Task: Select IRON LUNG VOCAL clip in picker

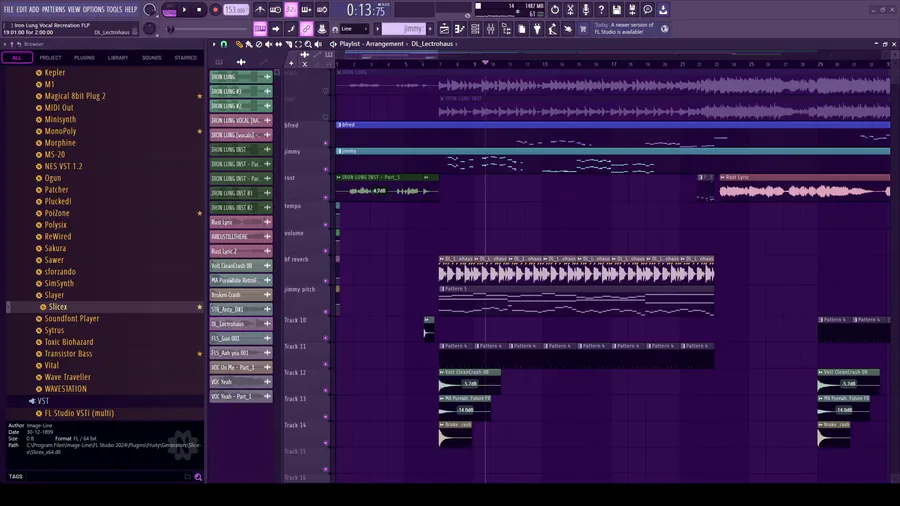Action: [240, 120]
